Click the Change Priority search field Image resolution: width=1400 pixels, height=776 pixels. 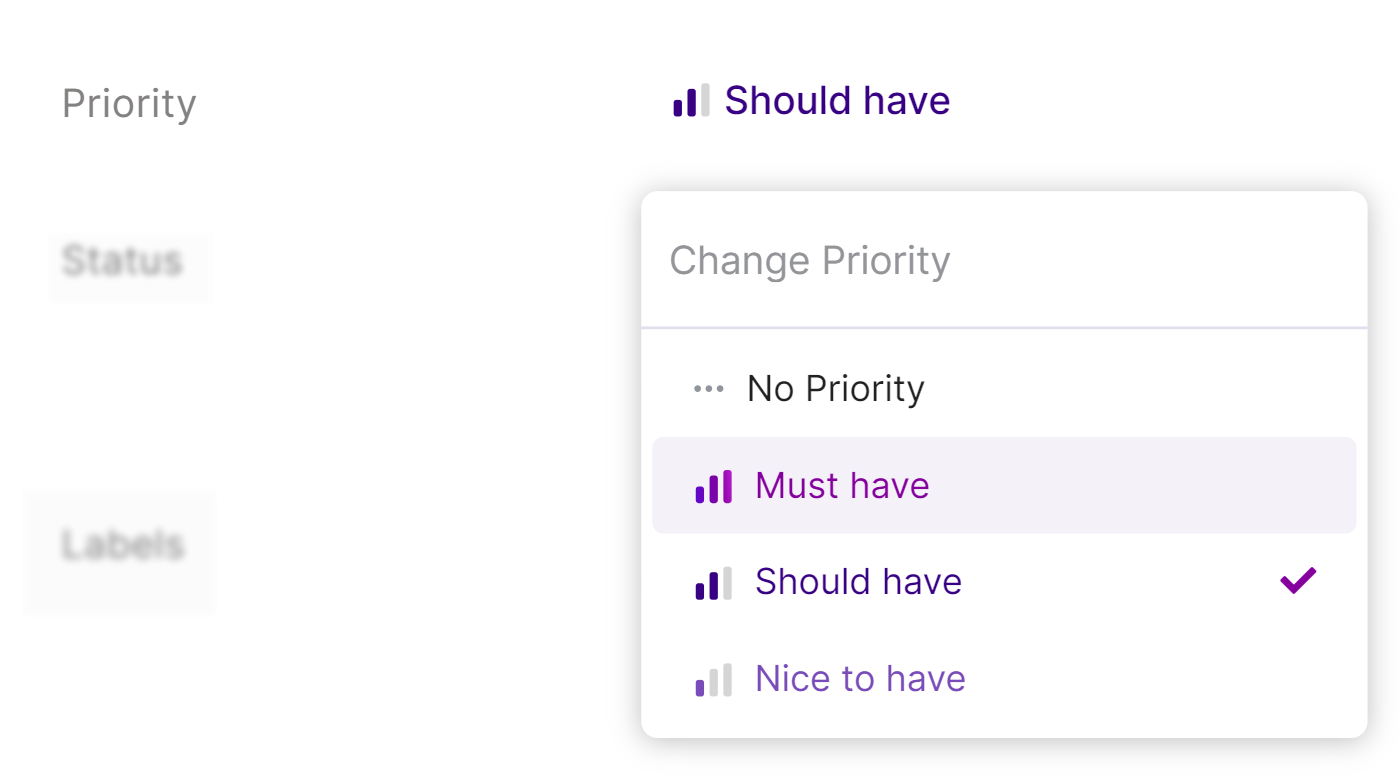[1004, 261]
